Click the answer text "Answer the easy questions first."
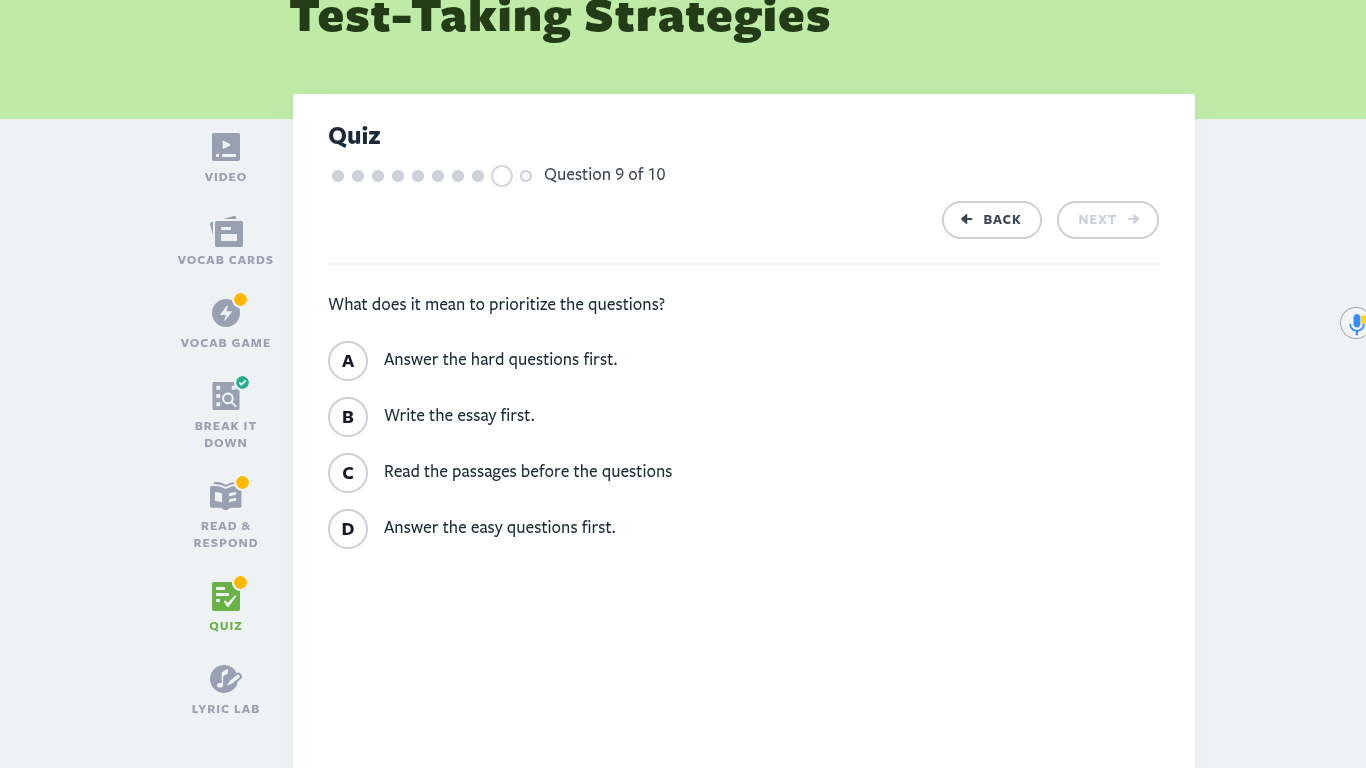This screenshot has width=1366, height=768. (x=500, y=527)
